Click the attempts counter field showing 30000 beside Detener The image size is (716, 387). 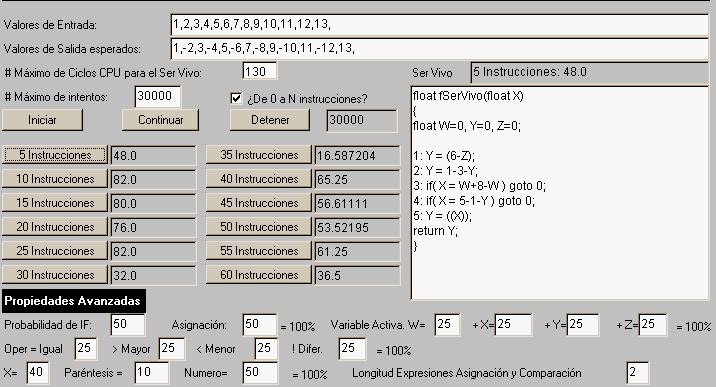[362, 120]
